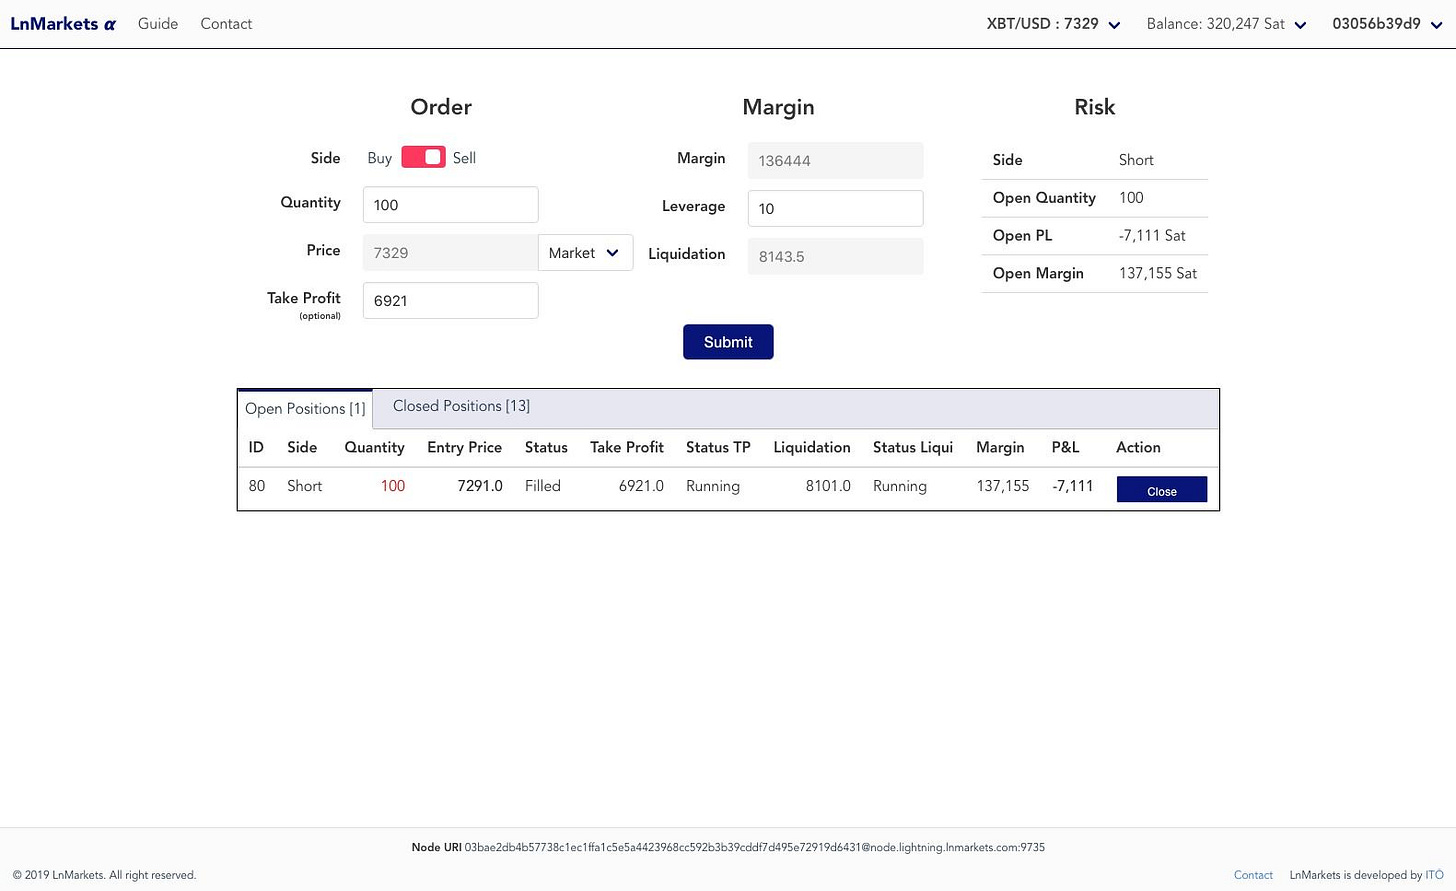
Task: Click the LnMarkets alpha logo
Action: pyautogui.click(x=62, y=23)
